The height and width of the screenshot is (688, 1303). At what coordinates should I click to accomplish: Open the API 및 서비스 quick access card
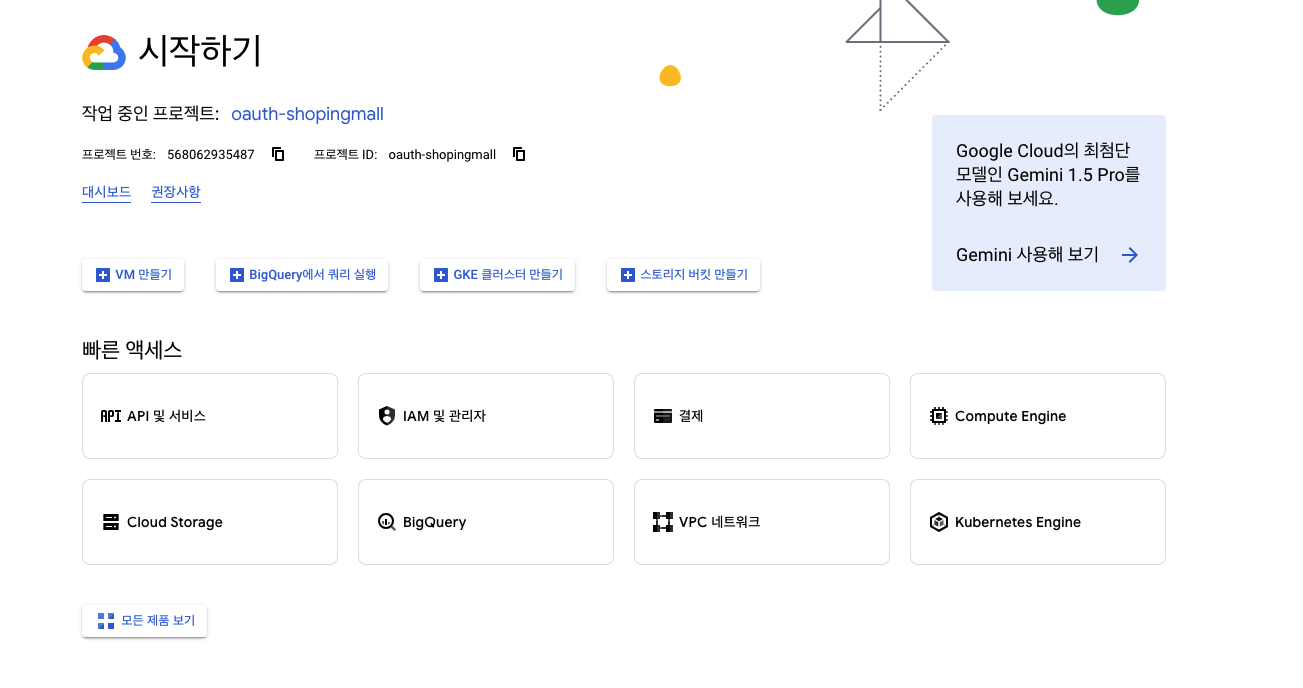(x=210, y=416)
